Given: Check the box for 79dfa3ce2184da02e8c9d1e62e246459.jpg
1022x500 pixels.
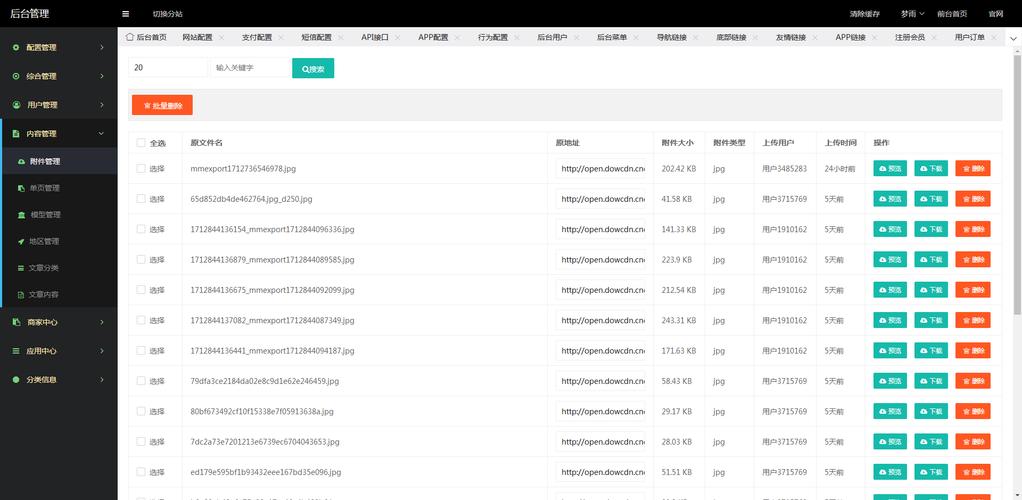Looking at the screenshot, I should 141,381.
